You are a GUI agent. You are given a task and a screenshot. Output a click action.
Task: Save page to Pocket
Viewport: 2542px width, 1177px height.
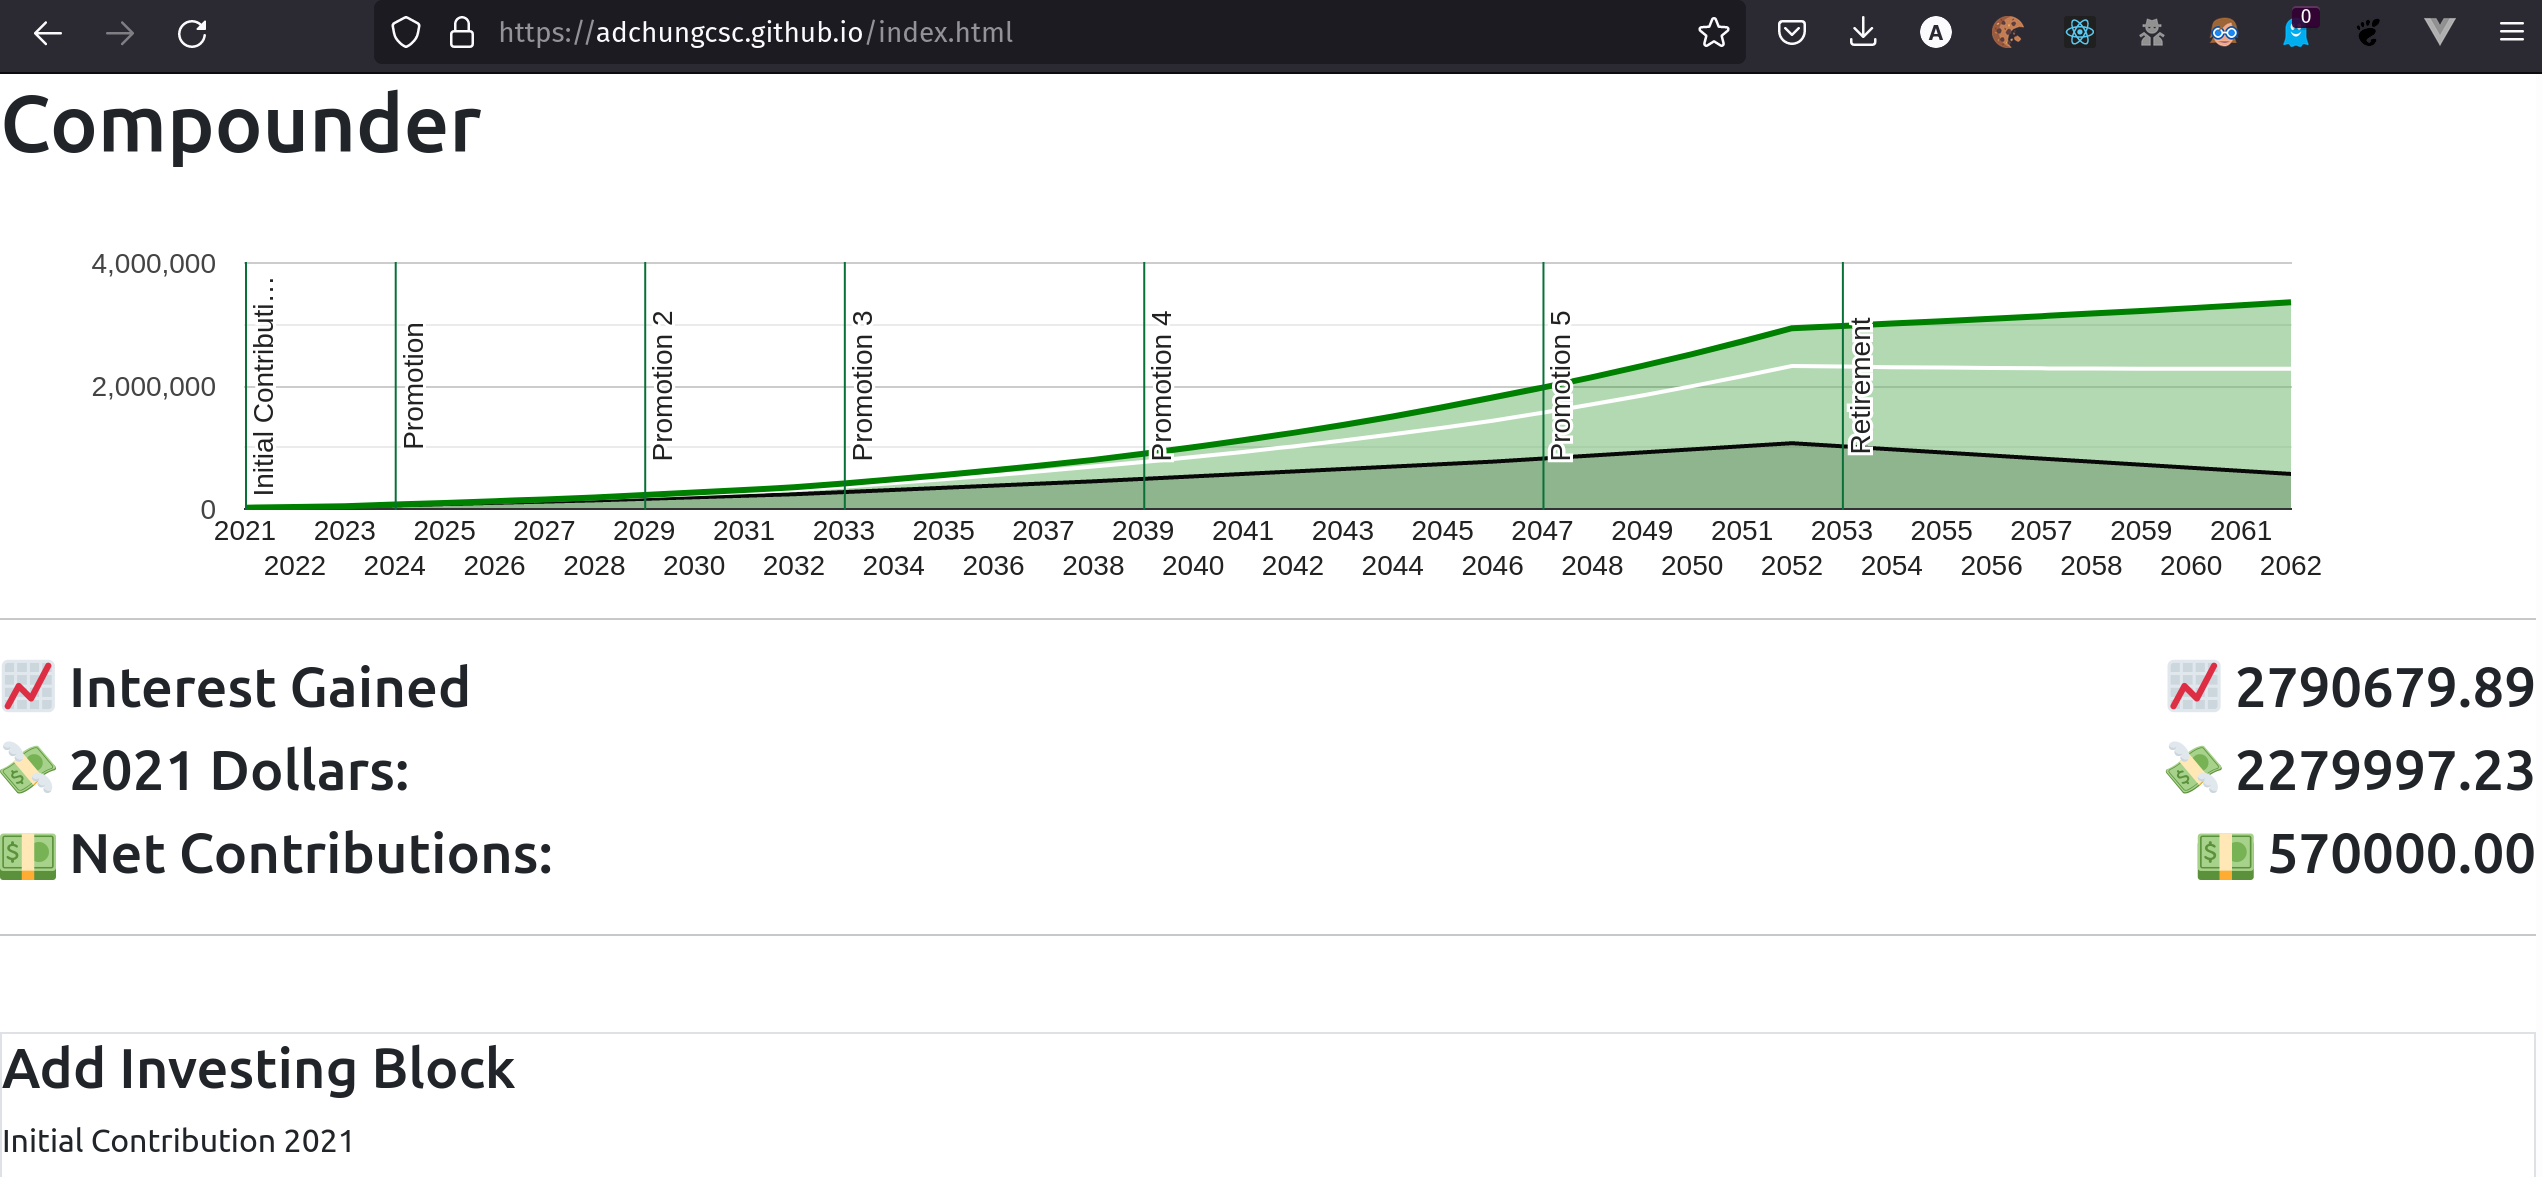click(x=1791, y=33)
